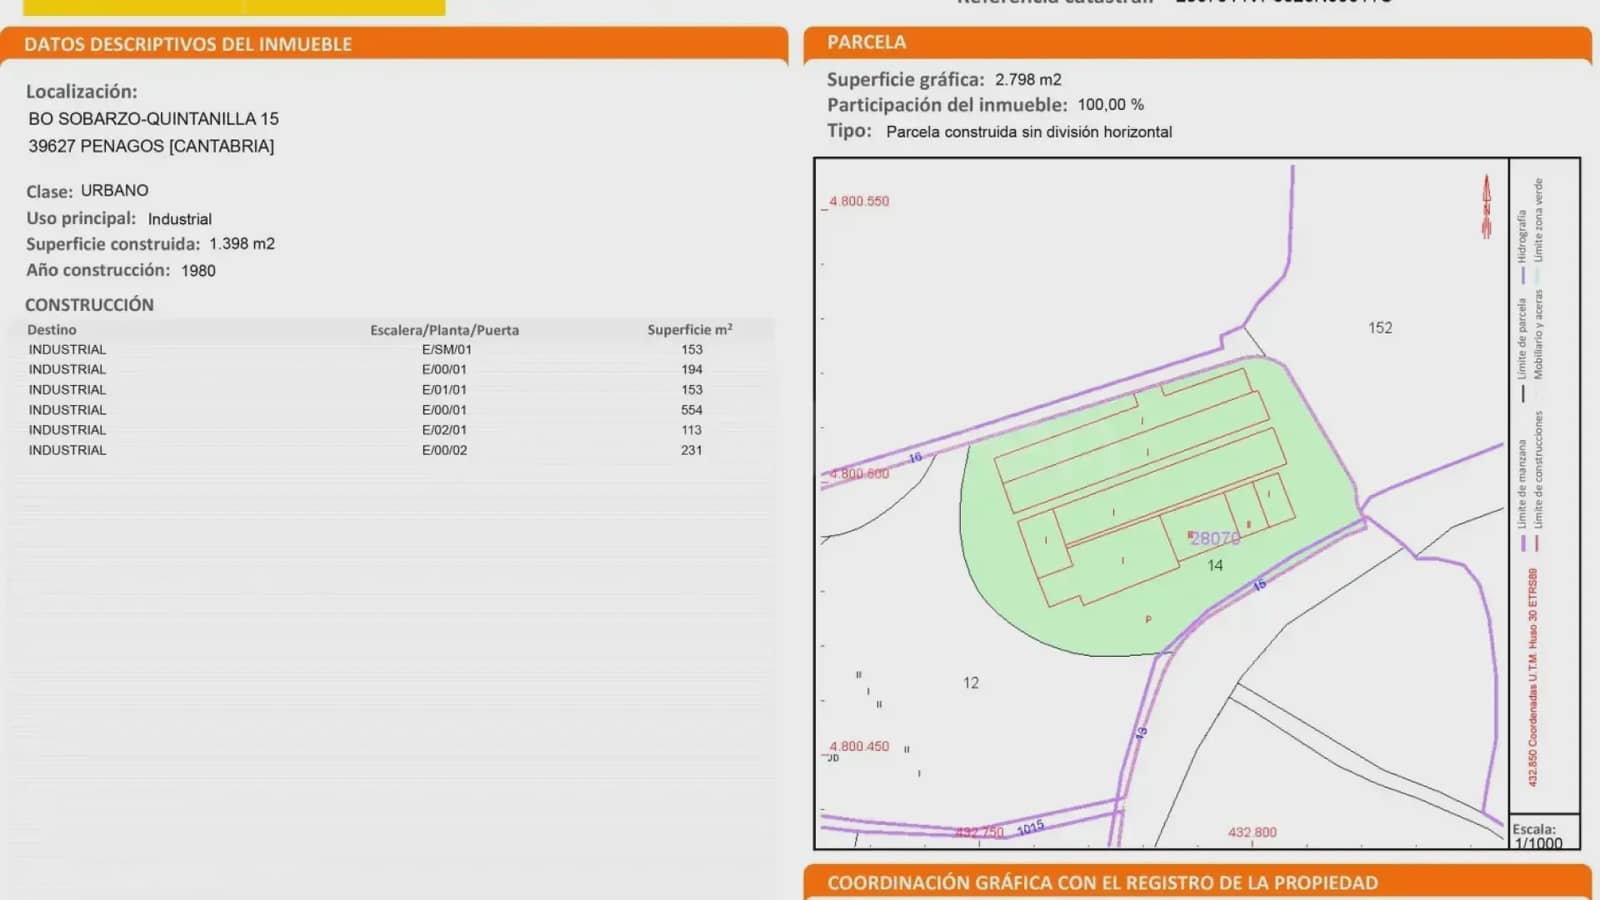1600x900 pixels.
Task: Click the green highlighted parcel number 14
Action: click(x=1215, y=566)
